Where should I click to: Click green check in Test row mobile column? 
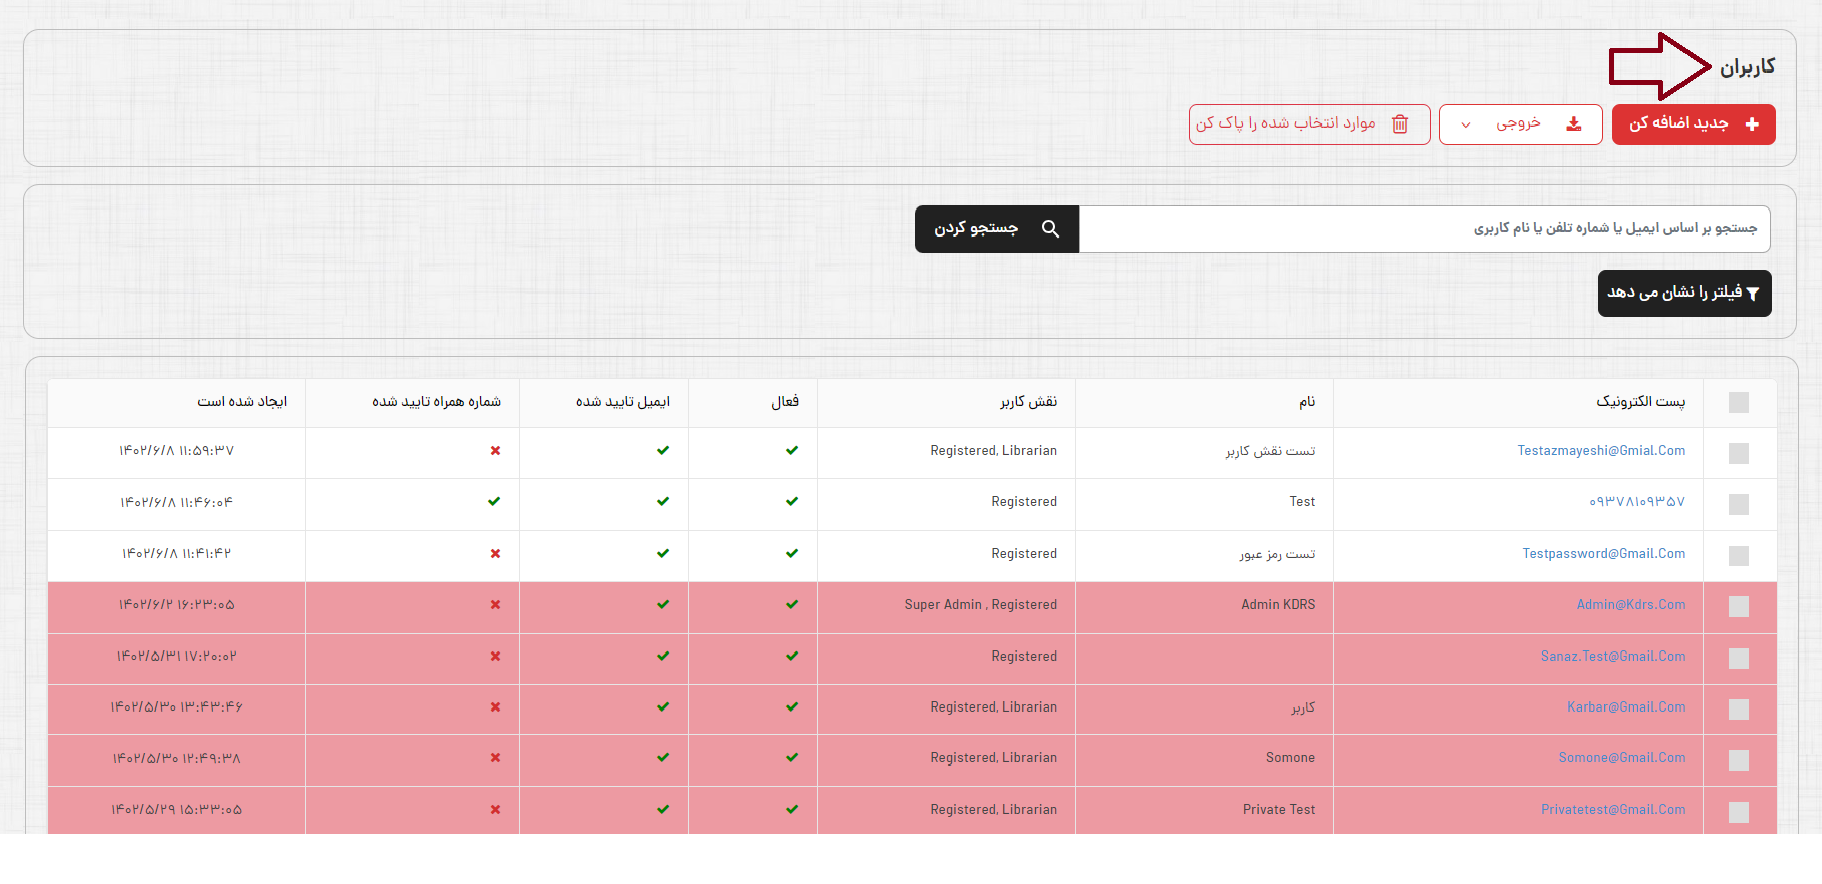(x=494, y=502)
